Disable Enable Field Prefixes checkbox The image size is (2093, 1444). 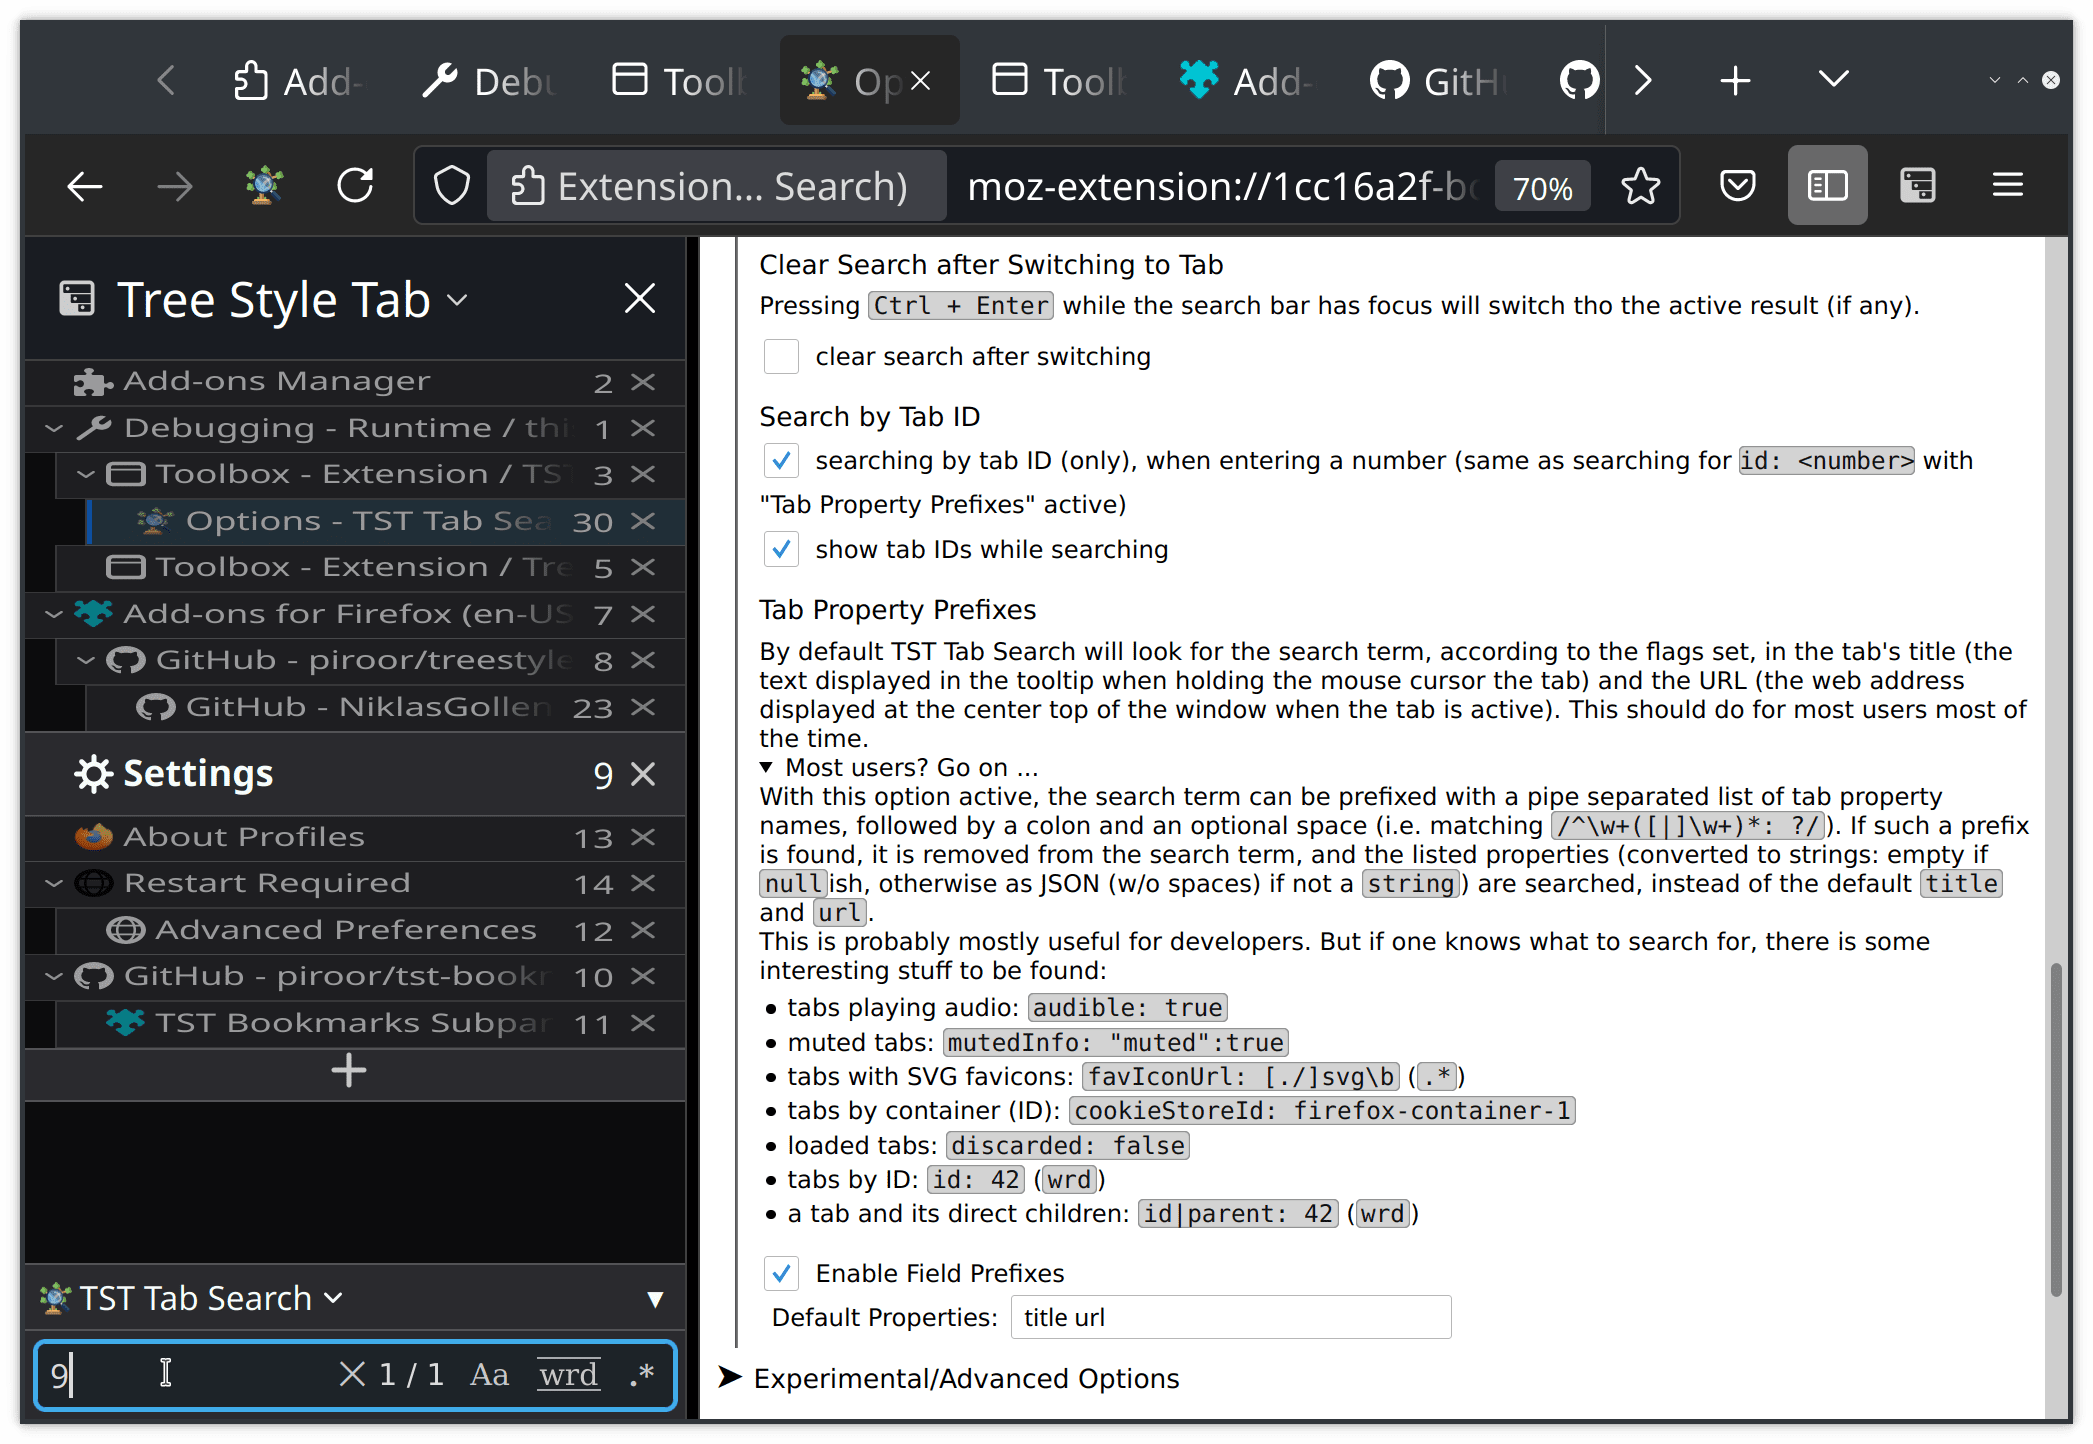781,1274
